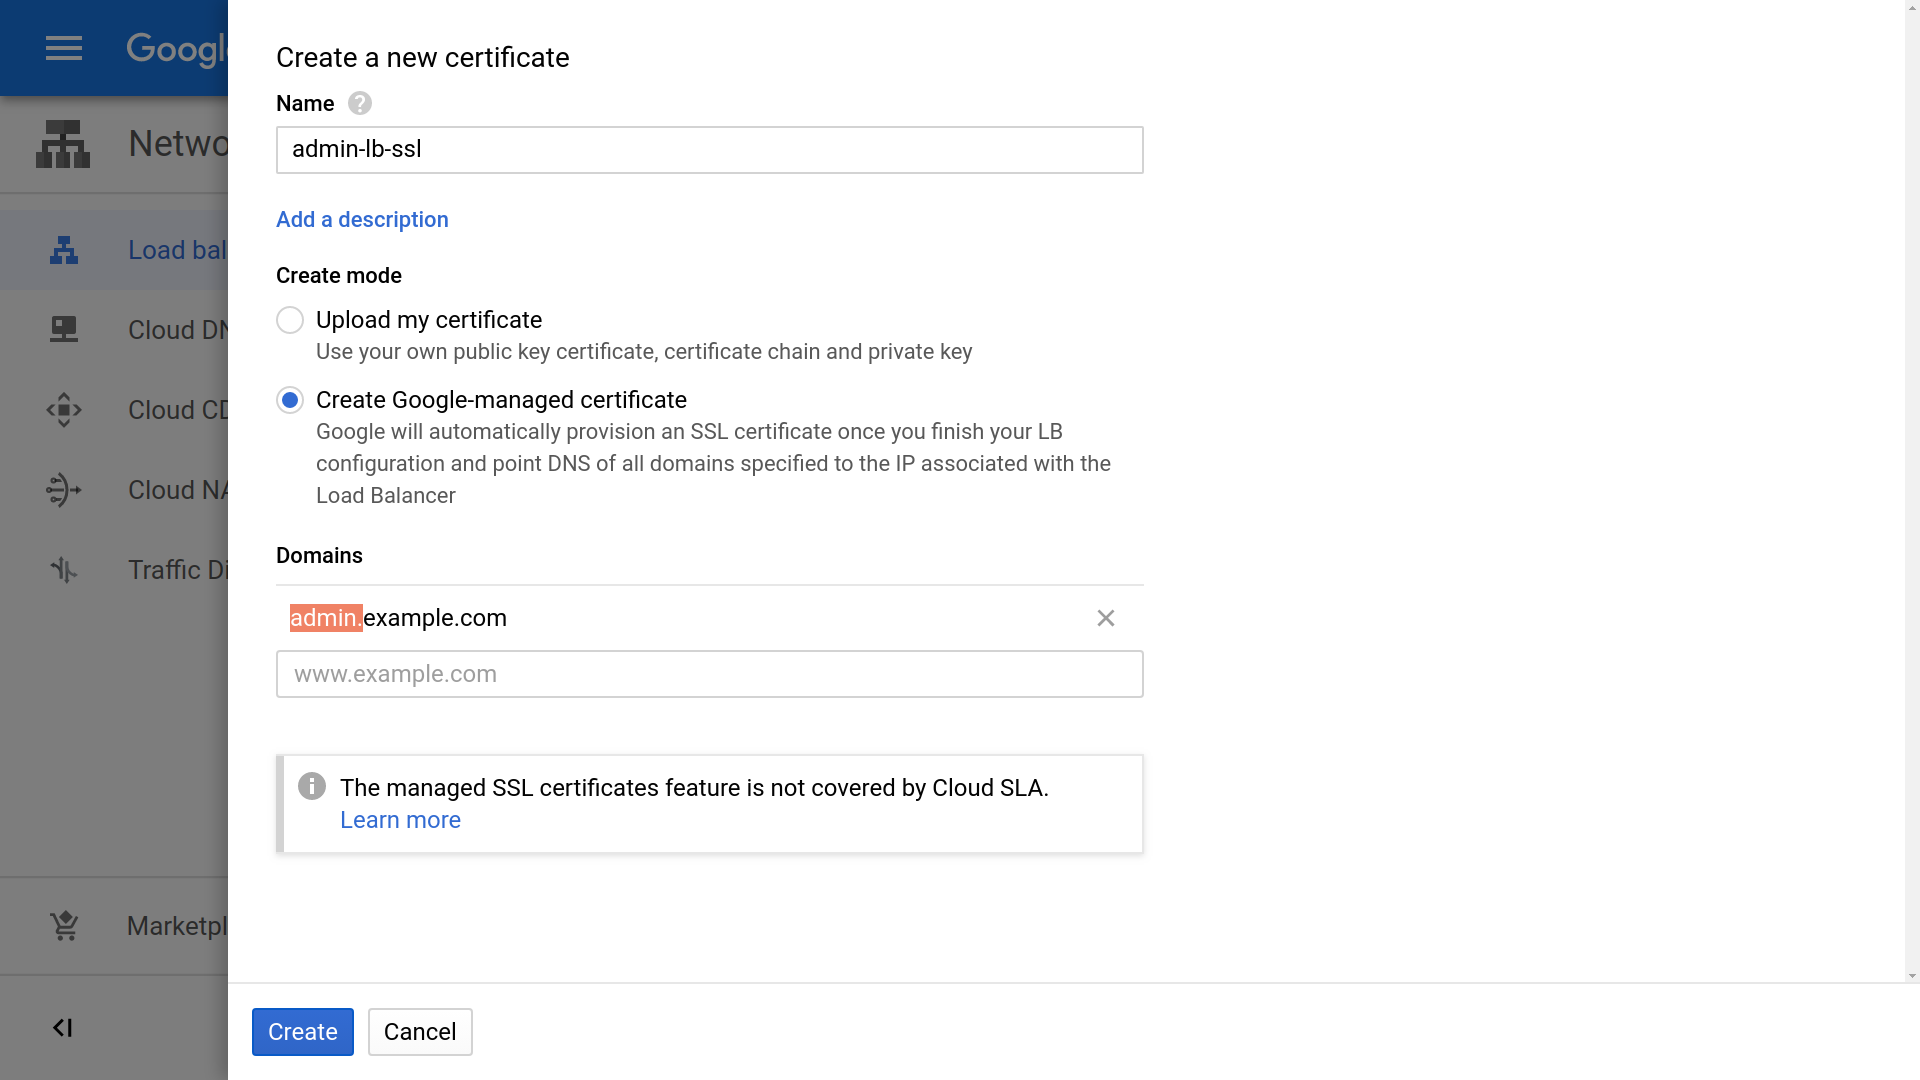The image size is (1920, 1080).
Task: Click the Cancel button
Action: [x=420, y=1032]
